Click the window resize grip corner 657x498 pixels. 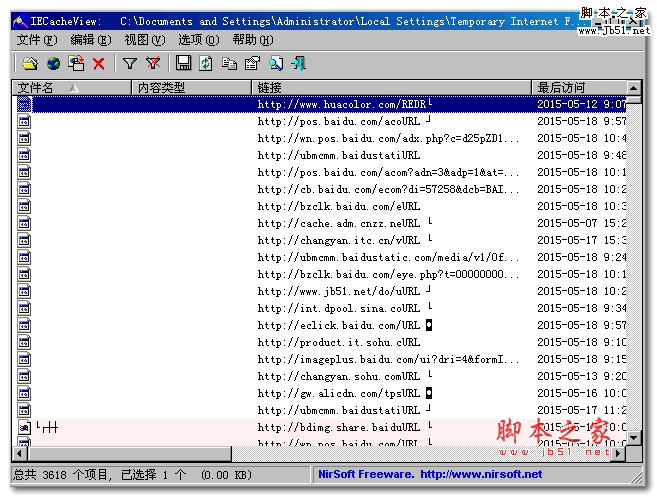click(x=636, y=477)
